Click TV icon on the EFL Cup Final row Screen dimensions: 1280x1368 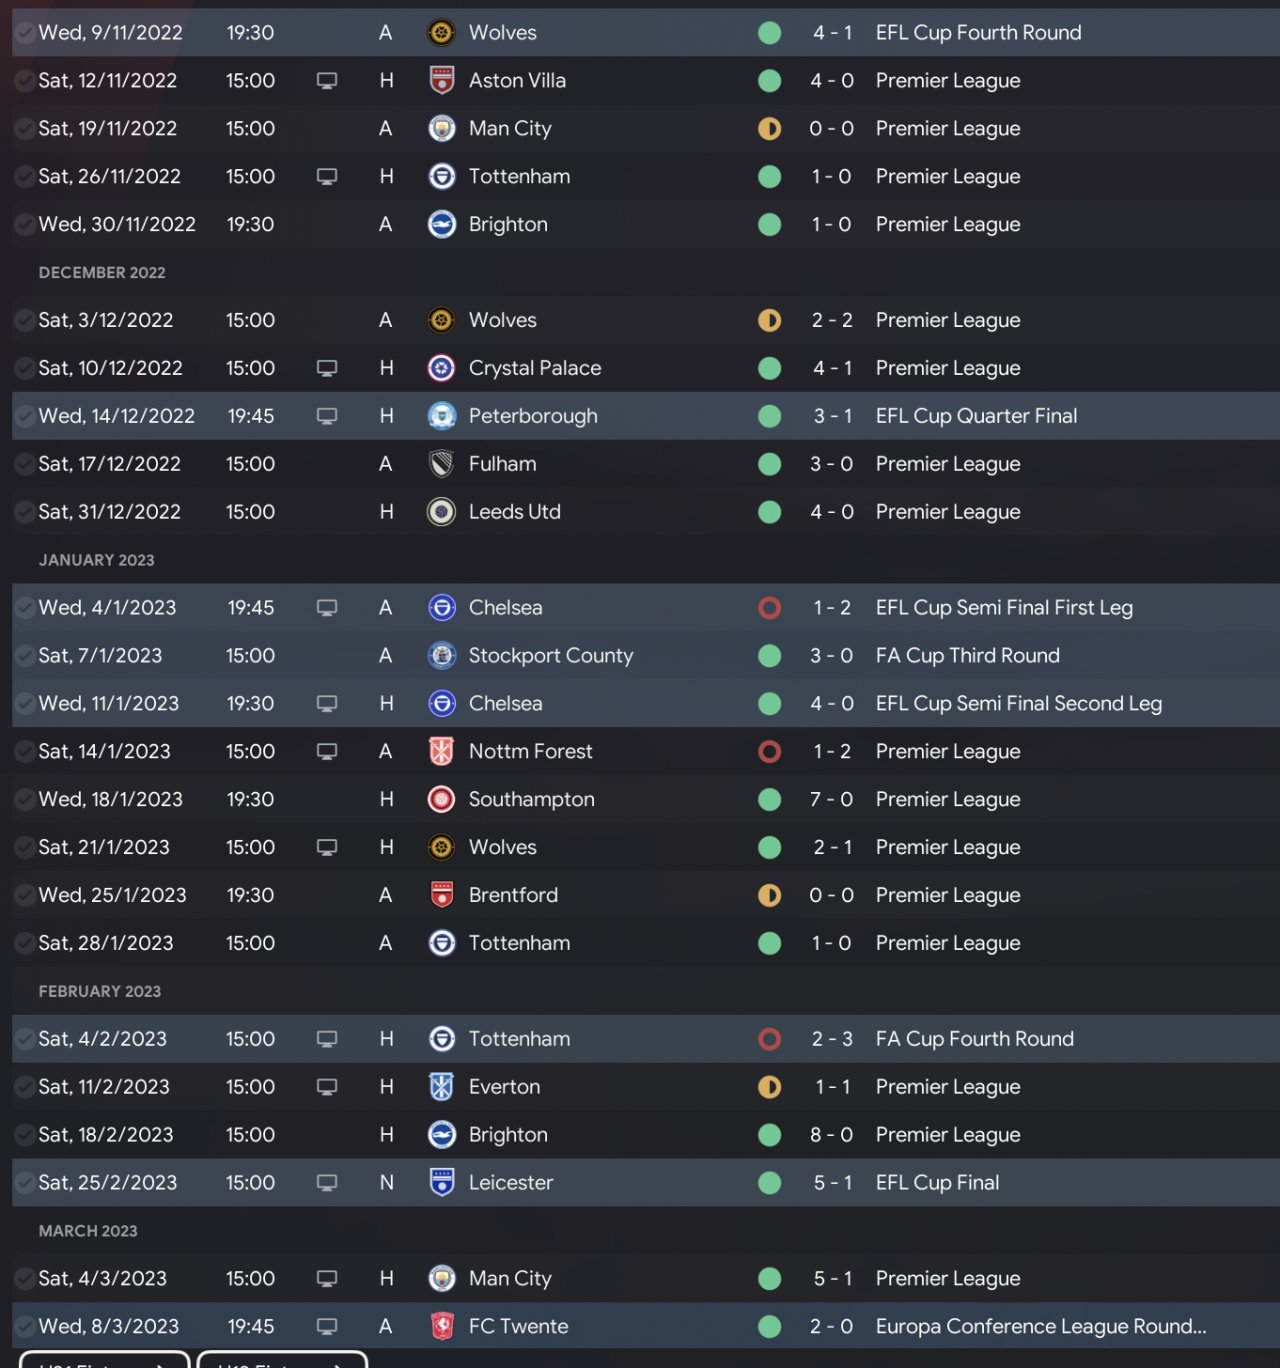326,1182
